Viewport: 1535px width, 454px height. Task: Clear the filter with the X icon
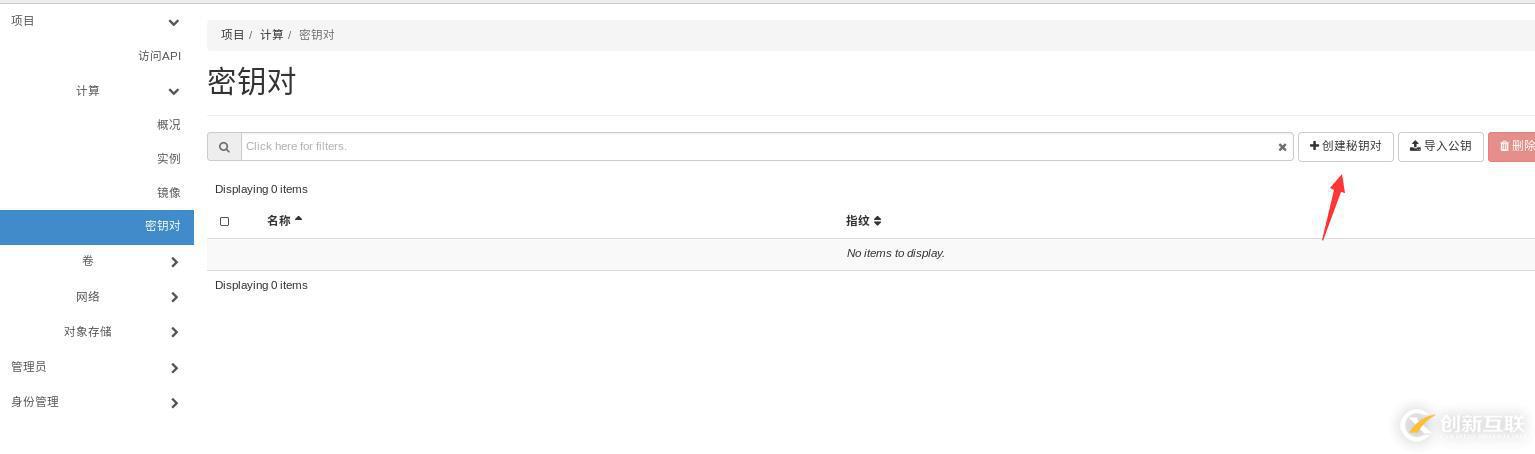tap(1282, 147)
